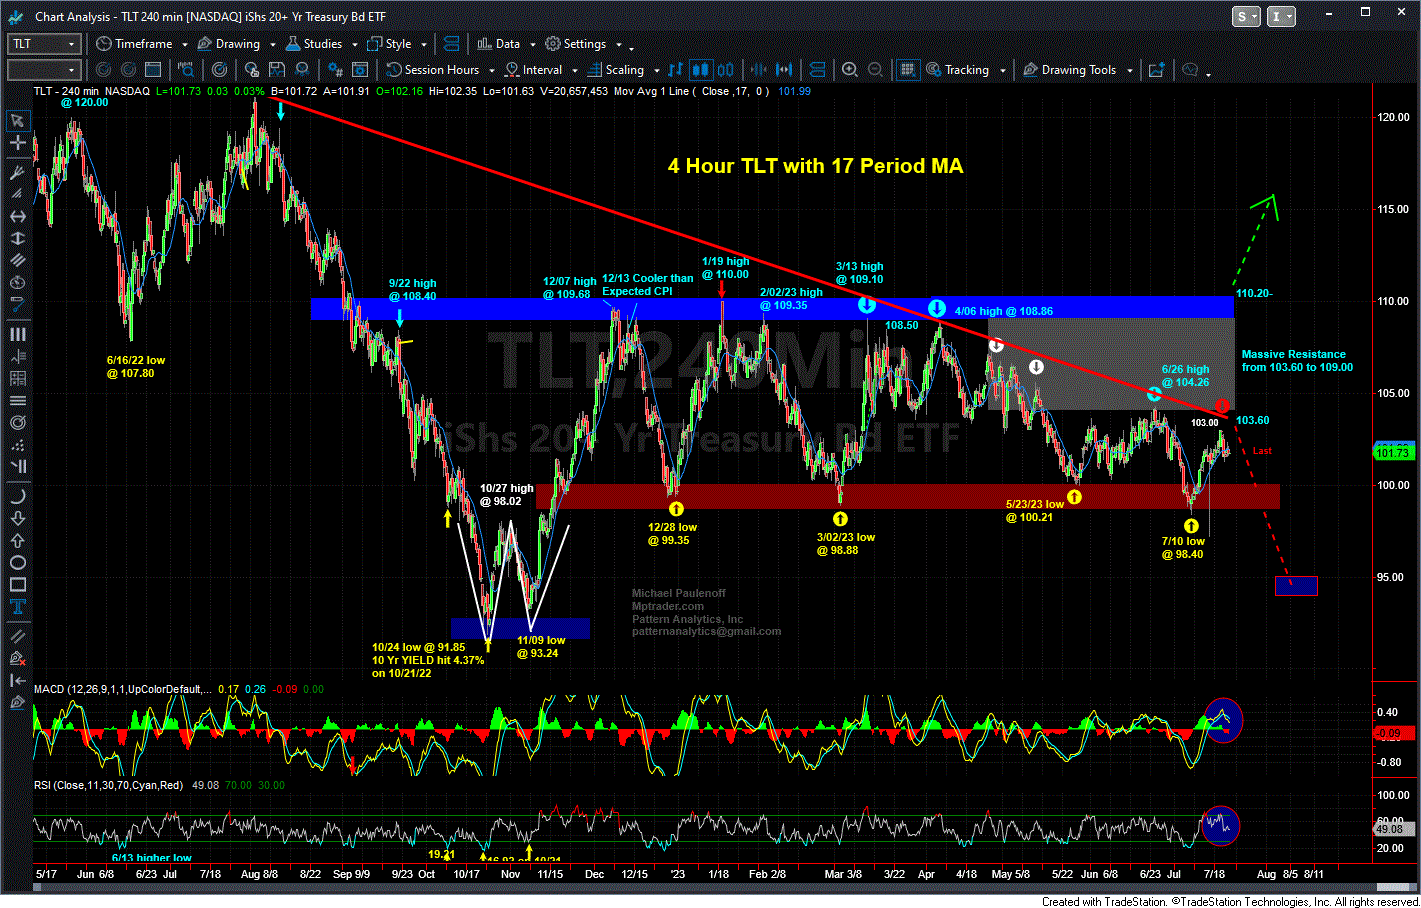Open the Timeframe menu
The width and height of the screenshot is (1421, 908).
[x=134, y=44]
